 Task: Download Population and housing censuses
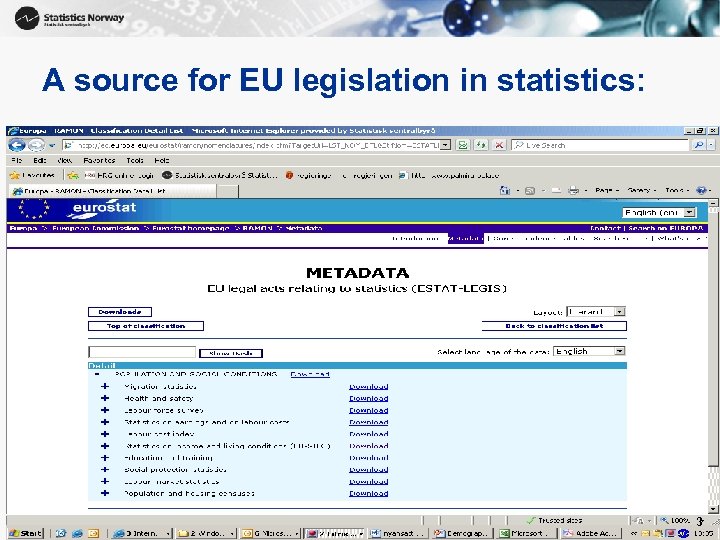click(x=368, y=494)
